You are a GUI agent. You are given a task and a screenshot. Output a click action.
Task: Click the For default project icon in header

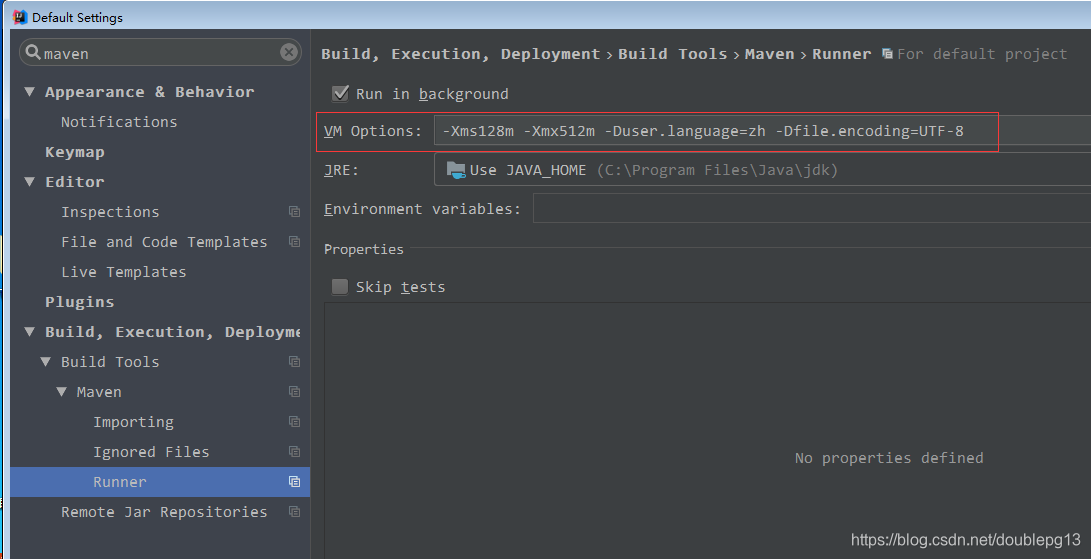887,54
